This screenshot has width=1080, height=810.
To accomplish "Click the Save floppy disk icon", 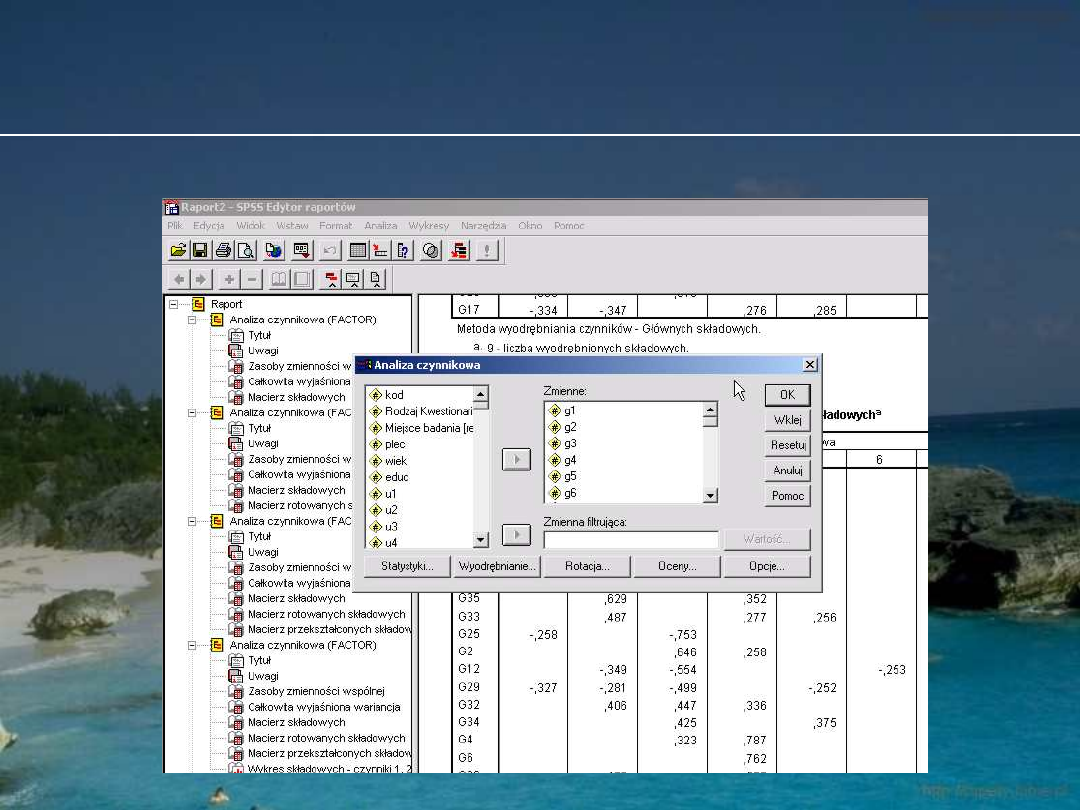I will click(x=200, y=251).
